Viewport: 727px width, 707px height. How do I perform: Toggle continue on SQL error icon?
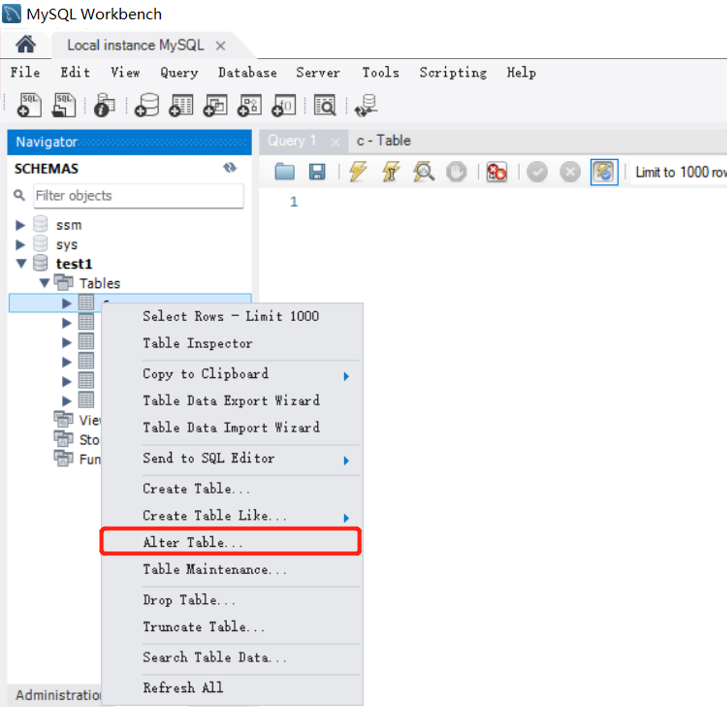pyautogui.click(x=497, y=172)
